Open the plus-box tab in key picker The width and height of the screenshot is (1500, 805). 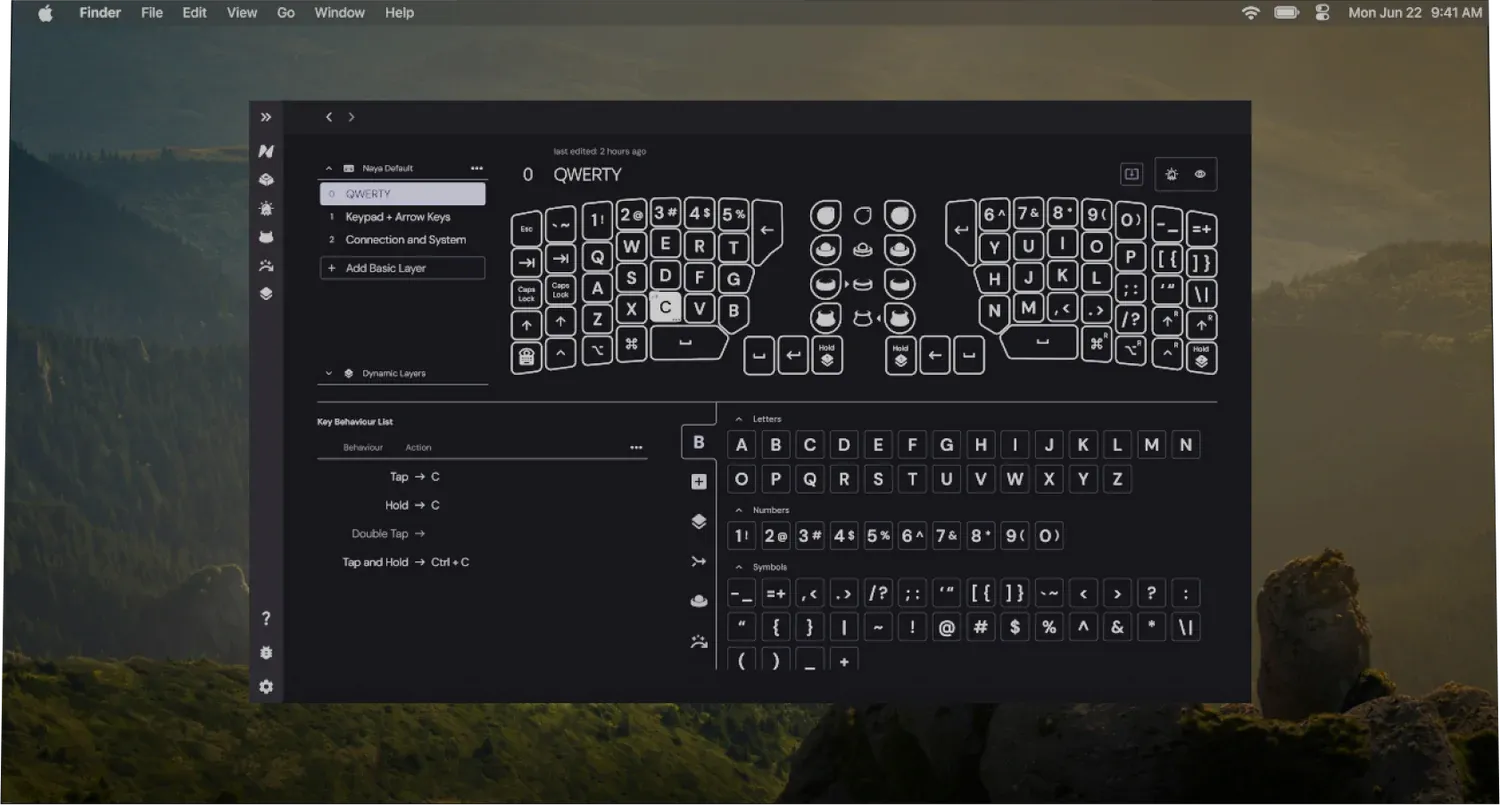[699, 482]
